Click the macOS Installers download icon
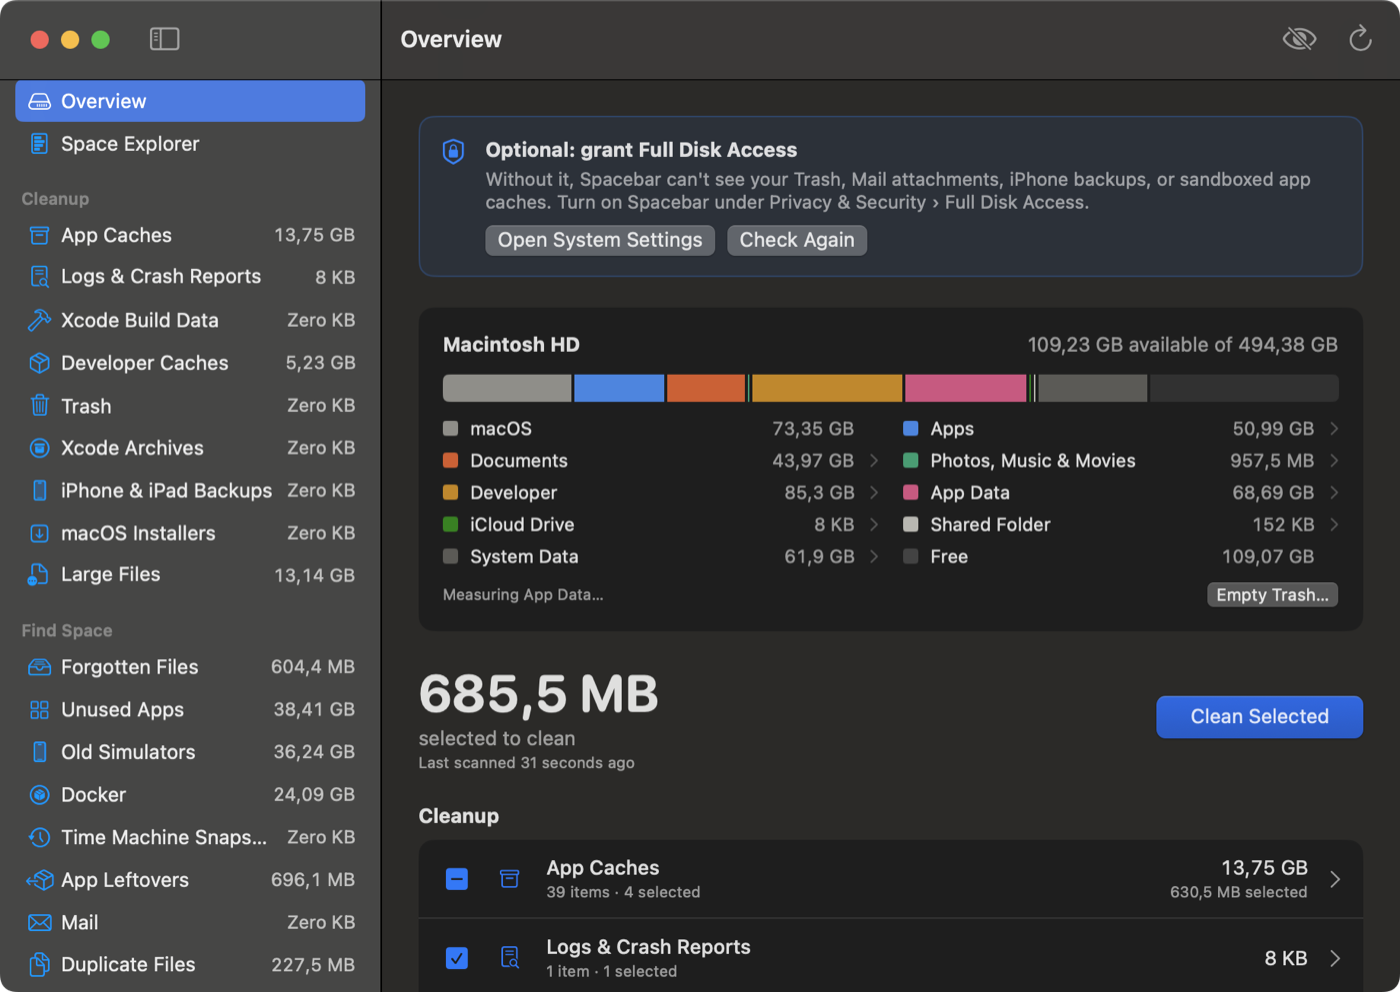Screen dimensions: 1400x992 tap(39, 533)
